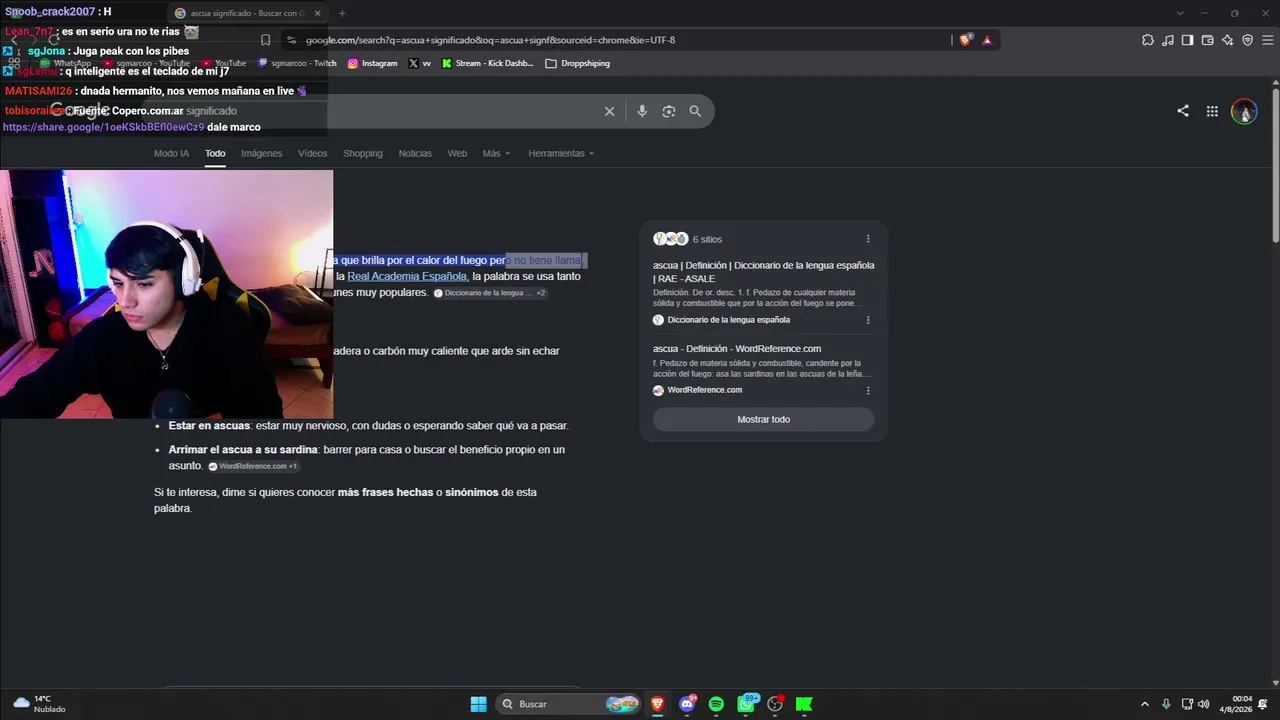Open the browser hamburger main menu

(x=1267, y=40)
